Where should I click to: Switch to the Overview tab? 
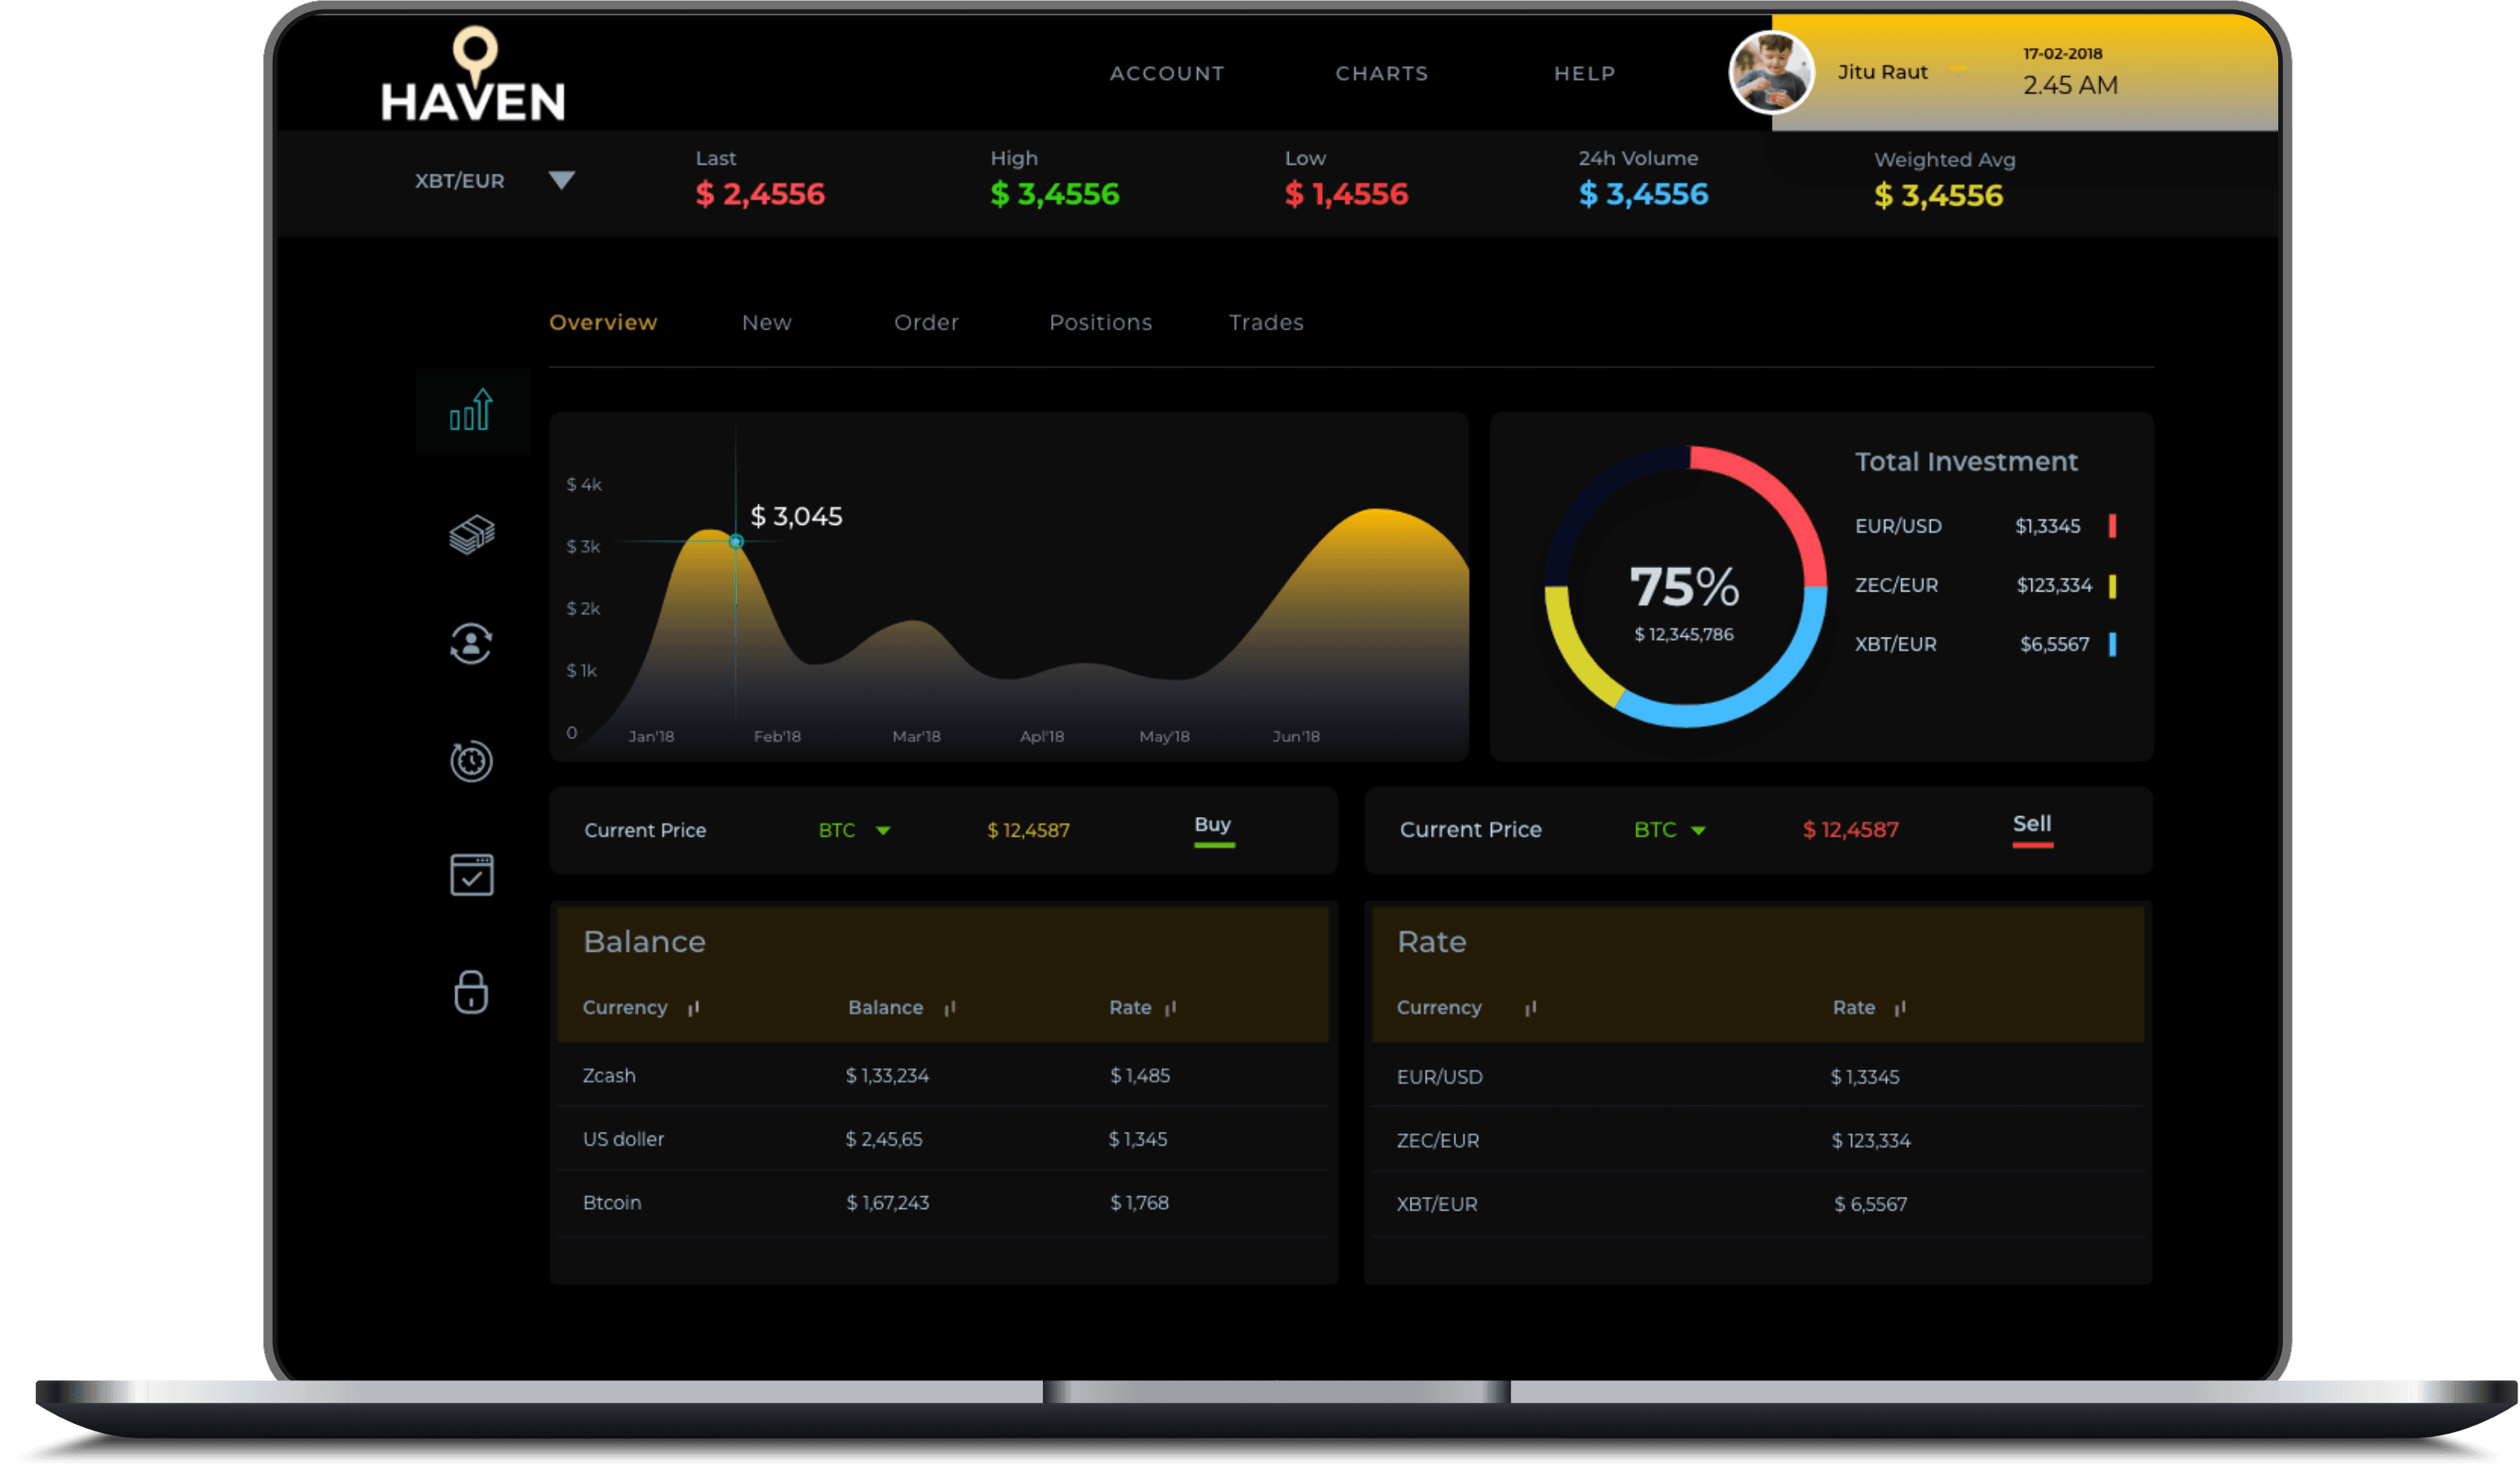[x=603, y=323]
